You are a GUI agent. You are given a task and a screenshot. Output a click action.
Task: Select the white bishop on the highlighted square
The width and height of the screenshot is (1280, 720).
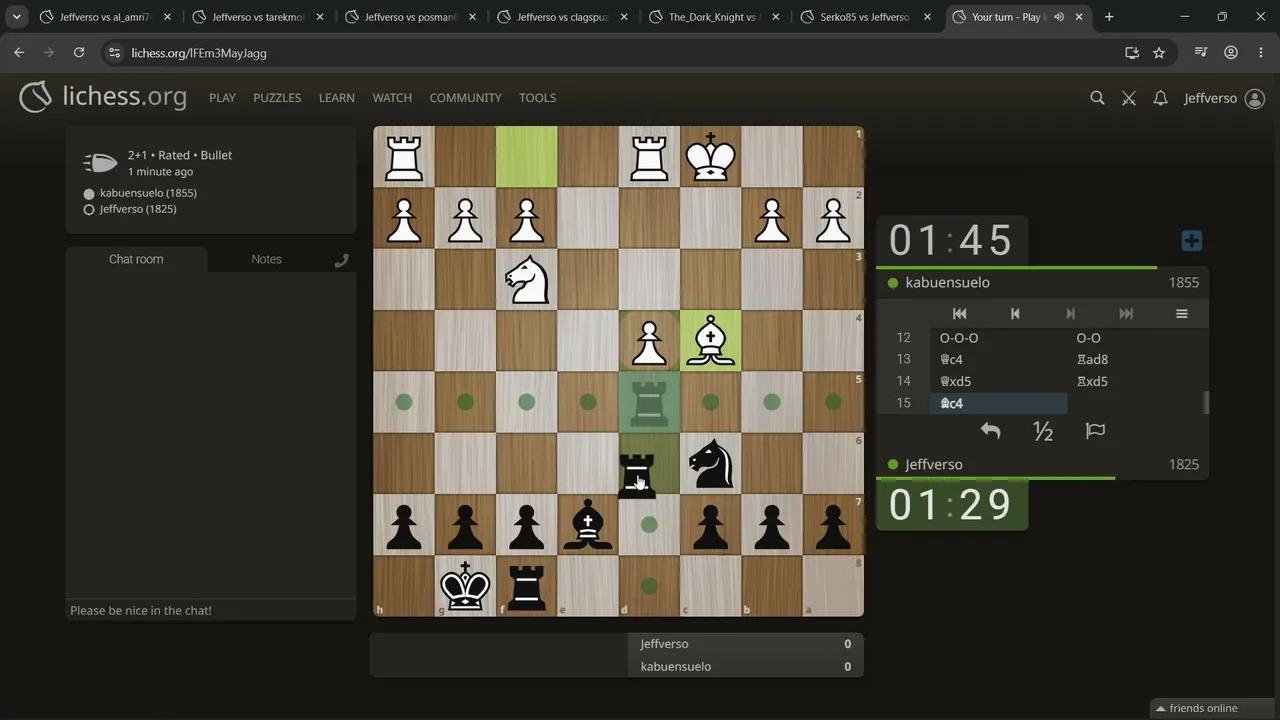coord(711,341)
